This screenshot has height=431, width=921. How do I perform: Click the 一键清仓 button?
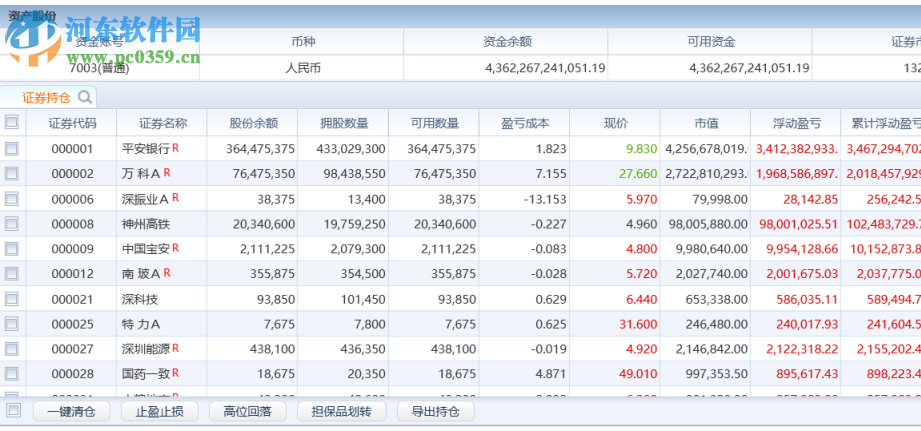tap(71, 411)
